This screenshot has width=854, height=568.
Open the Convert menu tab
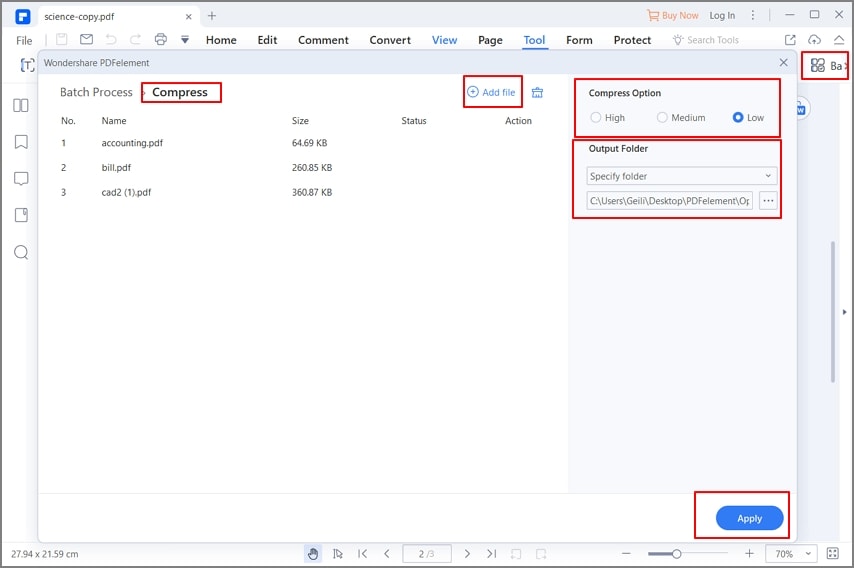(390, 40)
